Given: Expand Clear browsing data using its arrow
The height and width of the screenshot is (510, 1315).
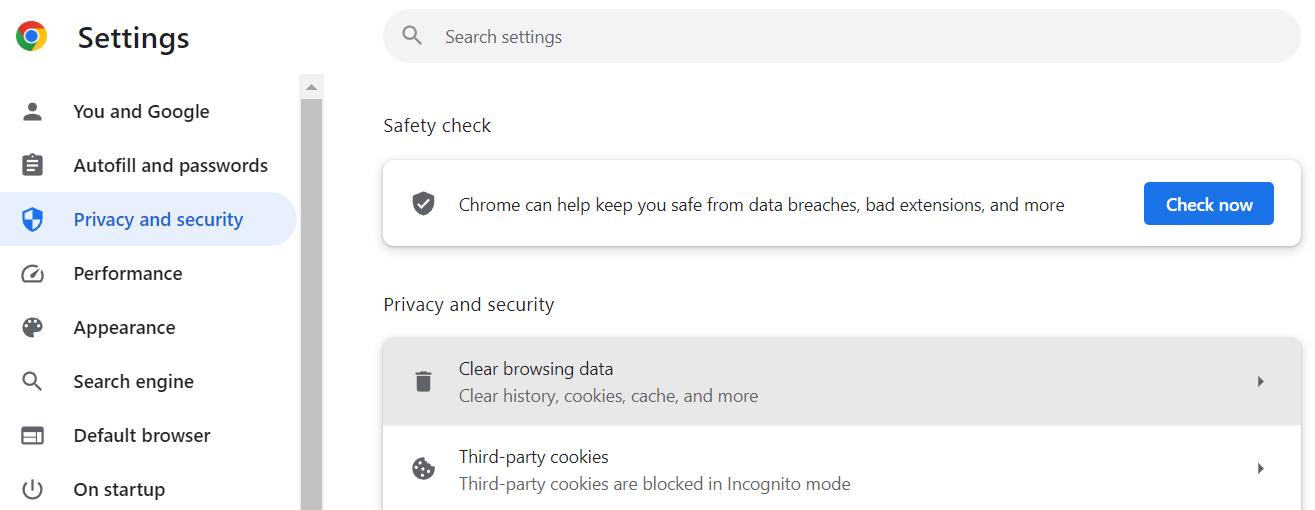Looking at the screenshot, I should (1260, 381).
